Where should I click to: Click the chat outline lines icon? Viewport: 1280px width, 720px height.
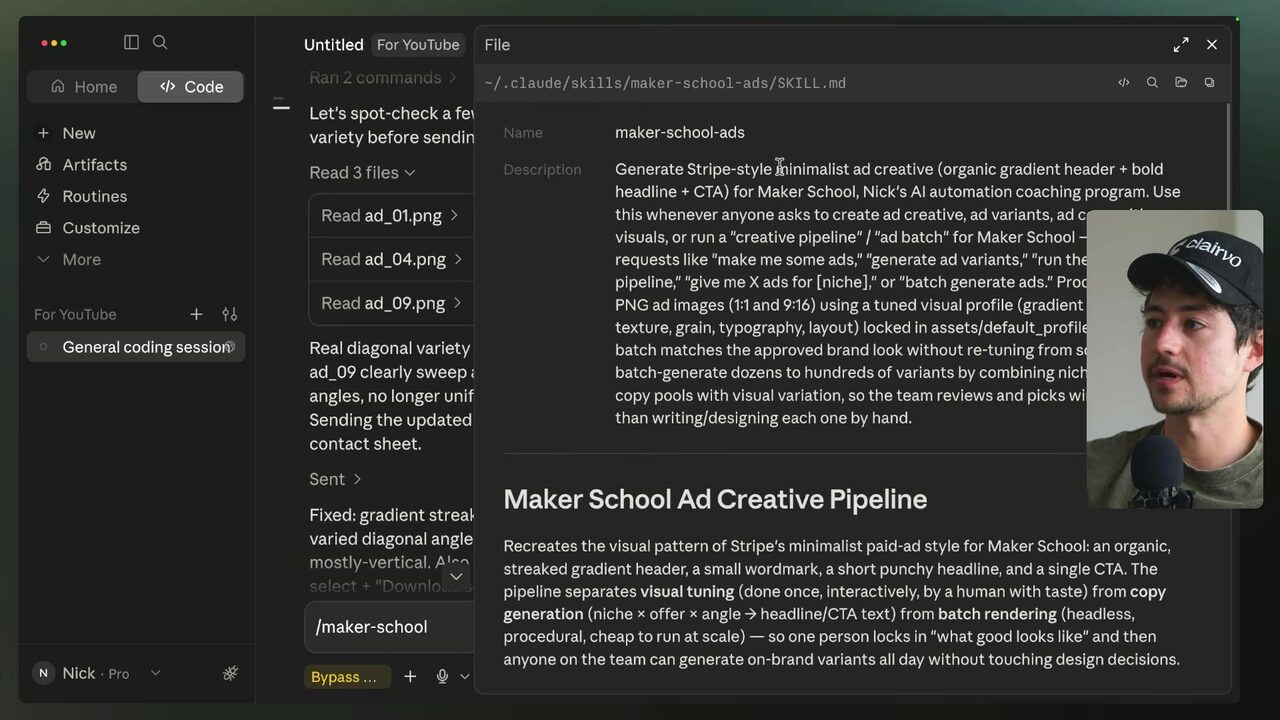coord(281,105)
